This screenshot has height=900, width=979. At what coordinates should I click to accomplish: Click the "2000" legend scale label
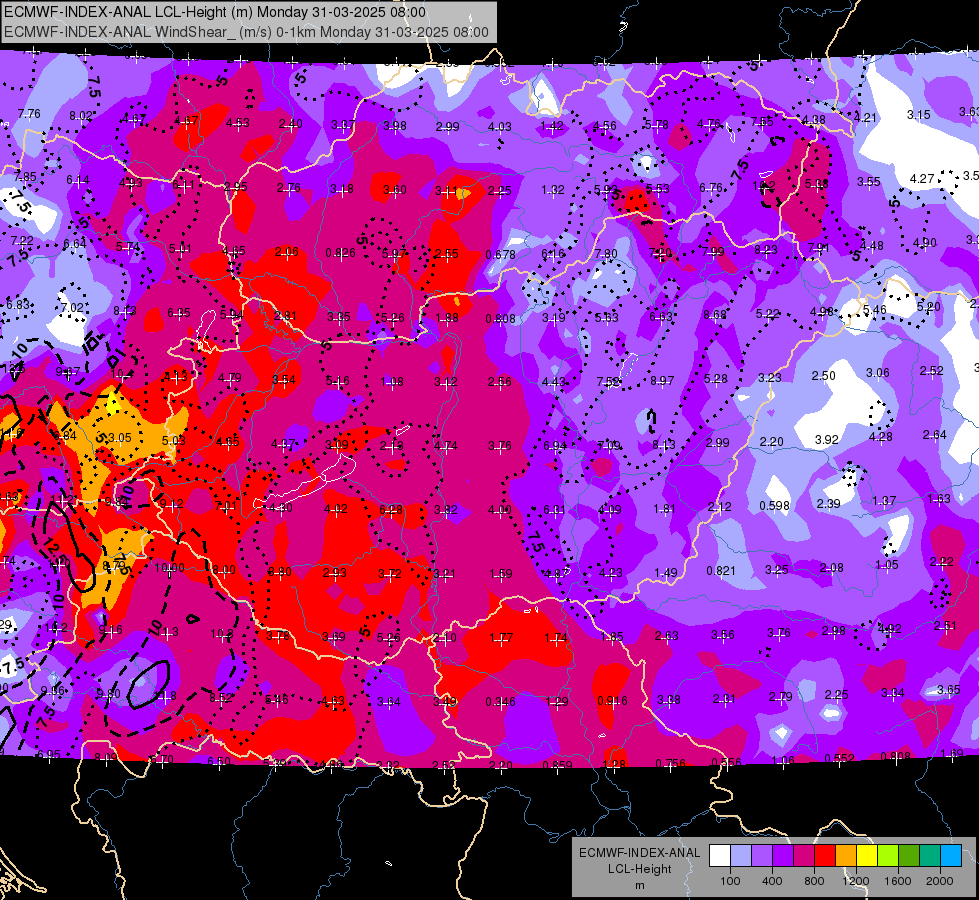940,881
